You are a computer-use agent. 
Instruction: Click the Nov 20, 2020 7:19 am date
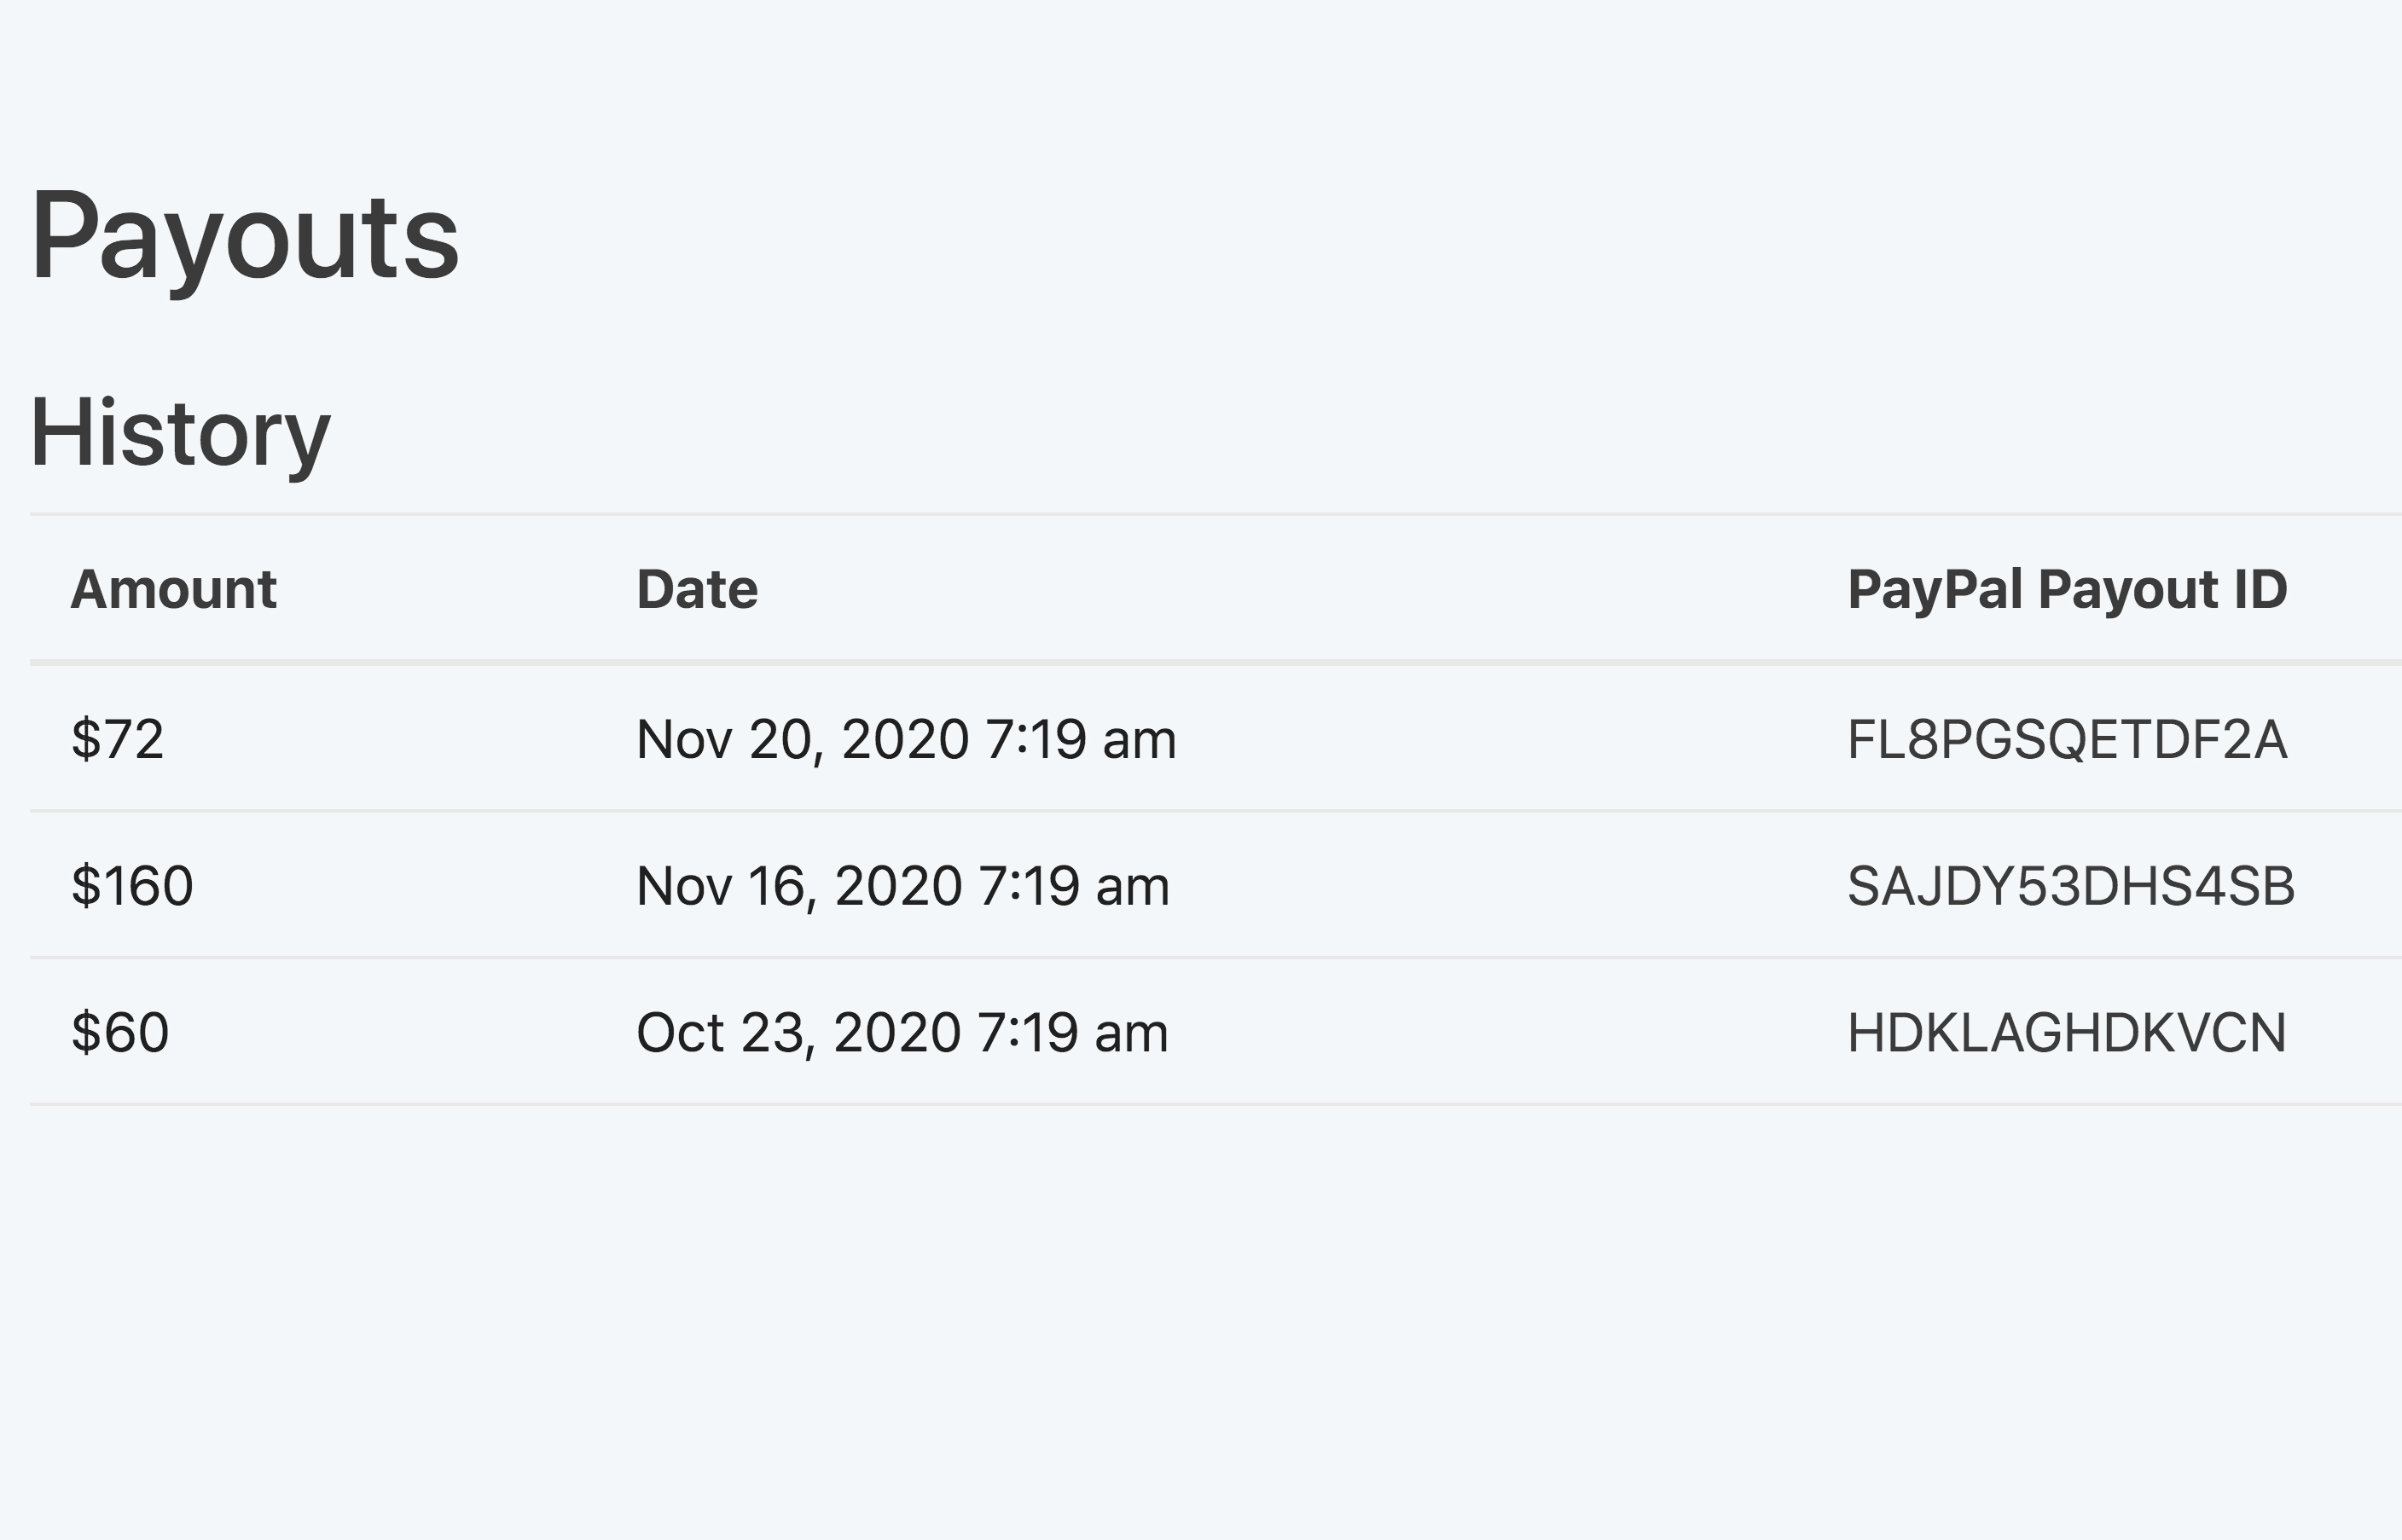tap(906, 740)
